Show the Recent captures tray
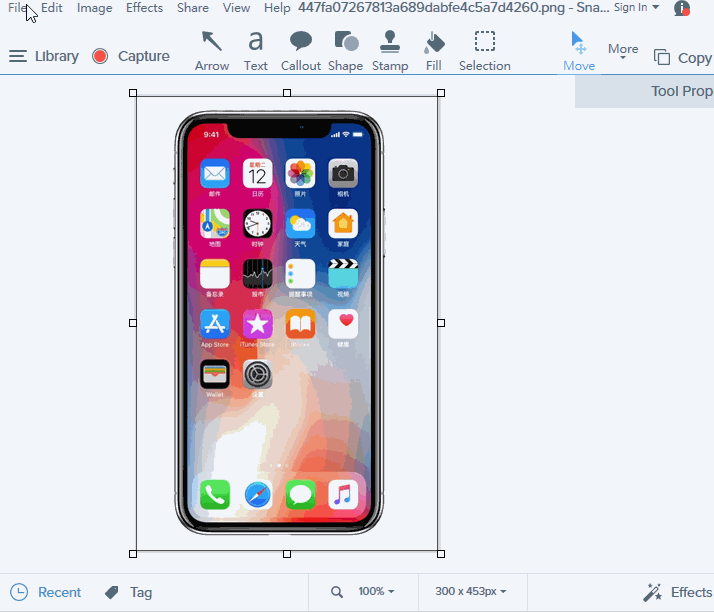 point(46,592)
